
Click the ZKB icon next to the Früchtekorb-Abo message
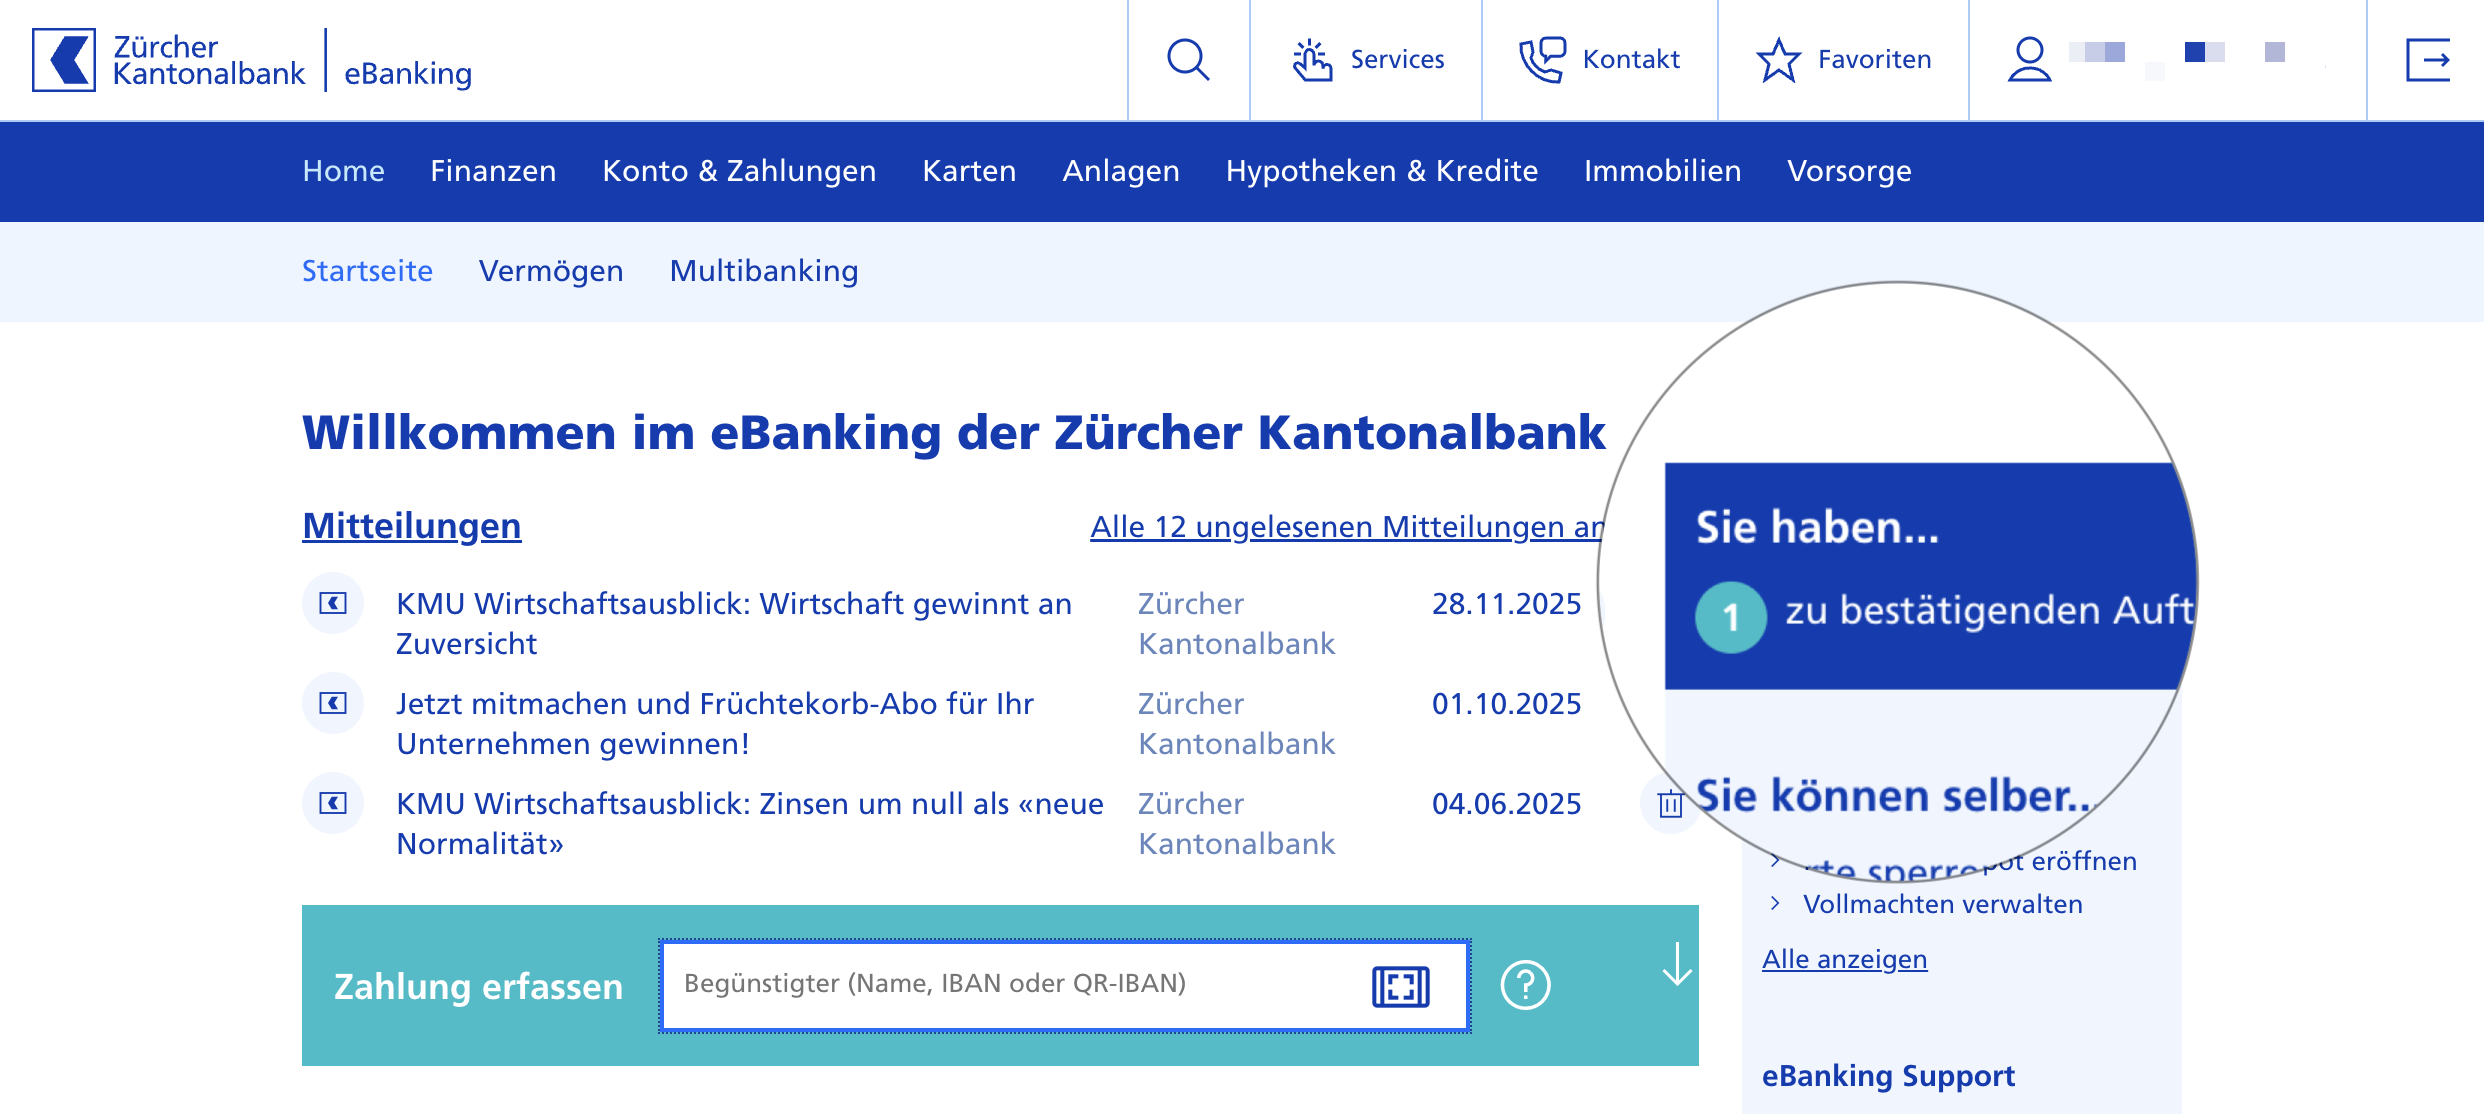(x=332, y=703)
